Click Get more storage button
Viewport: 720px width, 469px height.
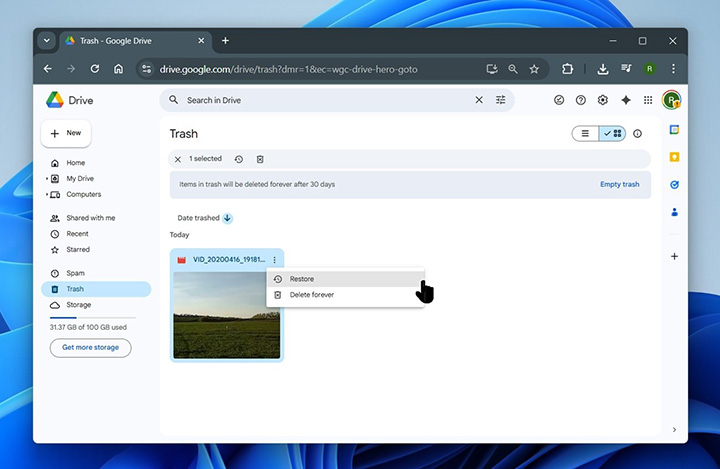pyautogui.click(x=90, y=348)
